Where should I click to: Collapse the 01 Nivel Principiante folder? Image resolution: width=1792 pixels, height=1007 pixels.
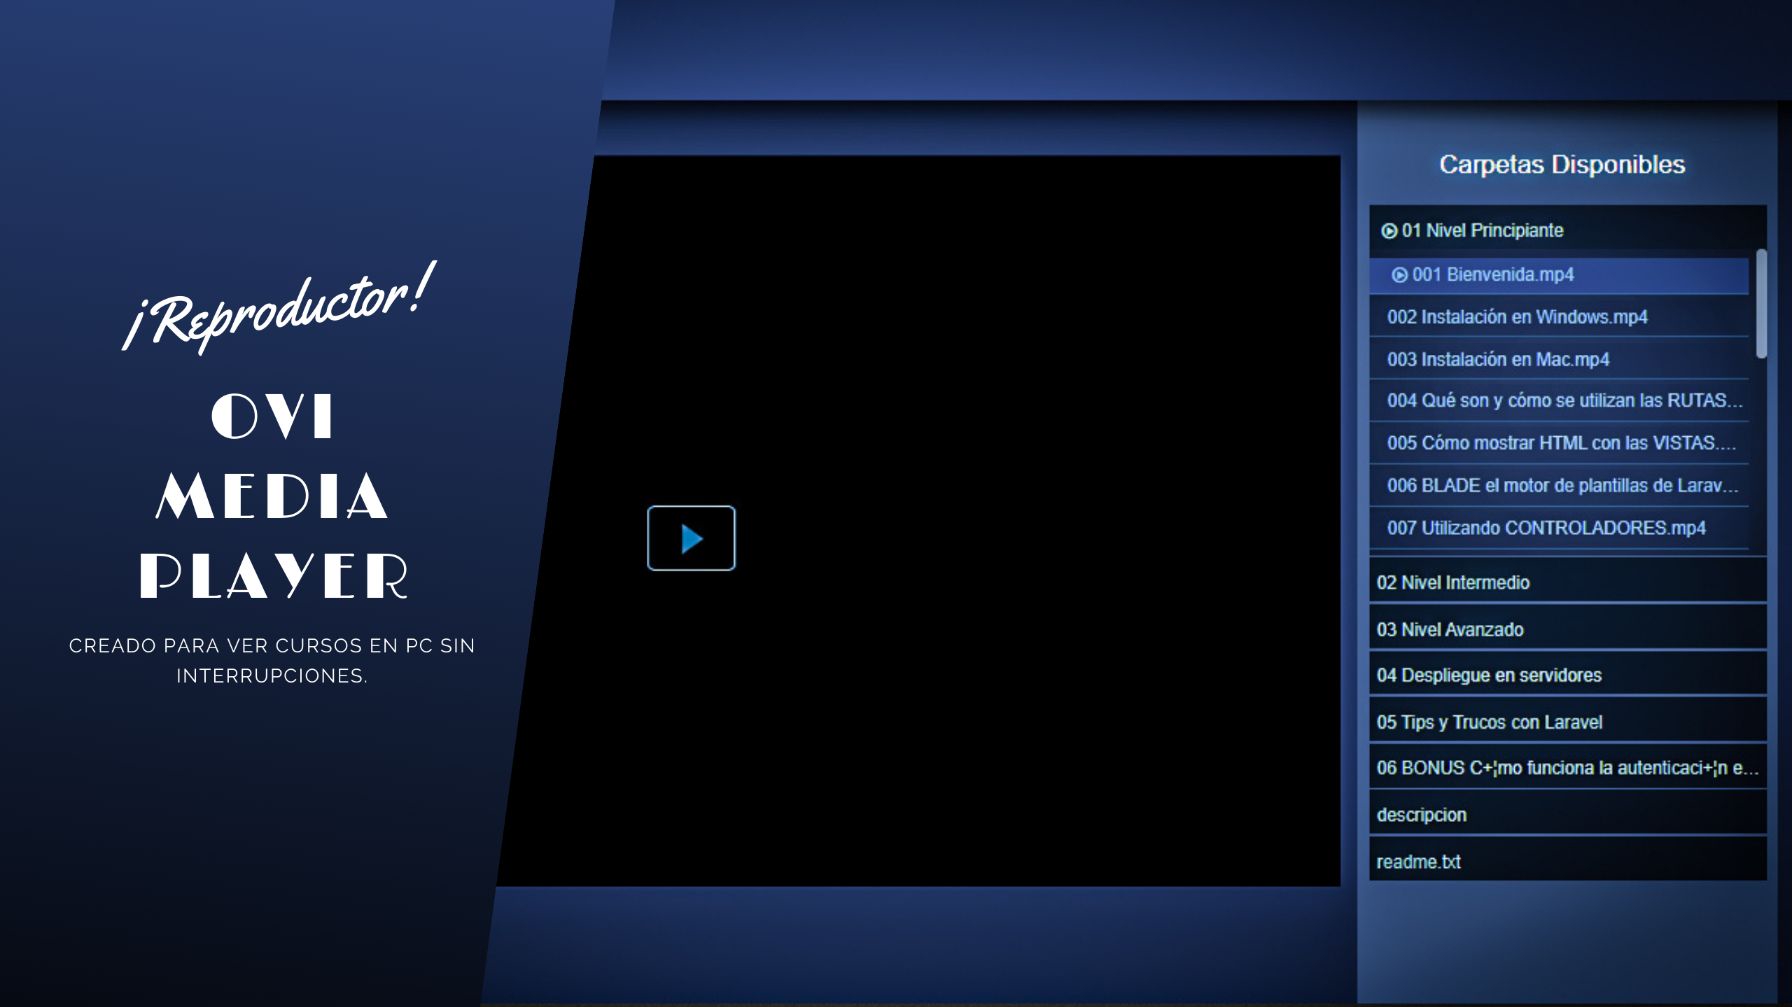[1567, 230]
